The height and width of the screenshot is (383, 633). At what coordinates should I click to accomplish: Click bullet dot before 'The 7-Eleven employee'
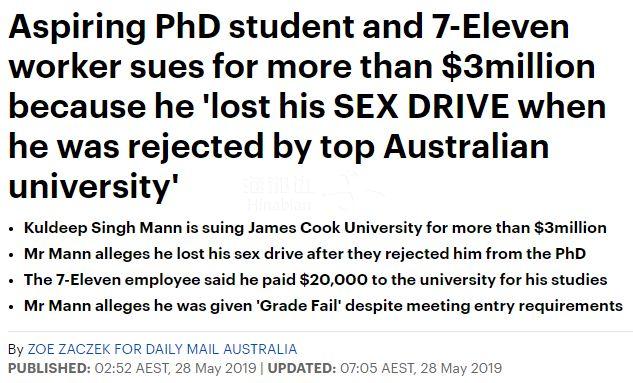[x=11, y=281]
